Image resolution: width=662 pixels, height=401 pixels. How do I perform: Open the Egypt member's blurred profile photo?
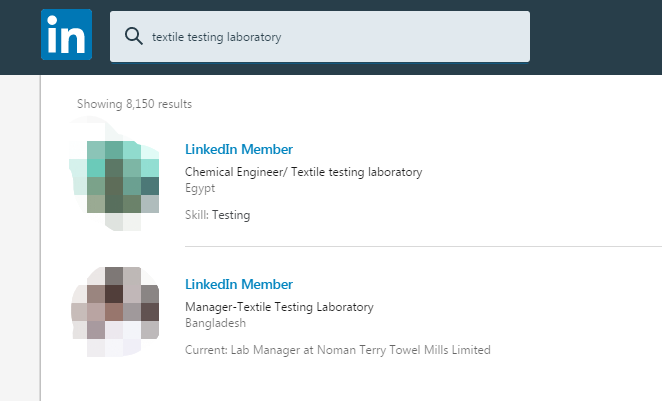(113, 176)
